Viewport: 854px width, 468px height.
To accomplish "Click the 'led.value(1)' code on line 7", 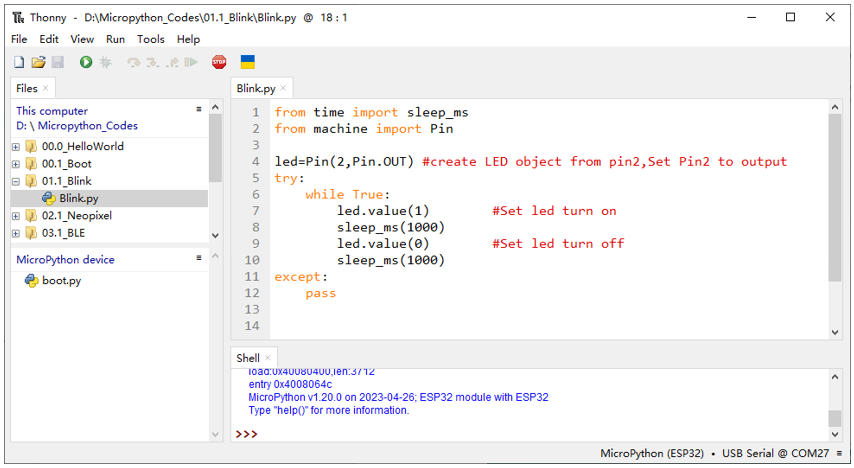I will [383, 211].
